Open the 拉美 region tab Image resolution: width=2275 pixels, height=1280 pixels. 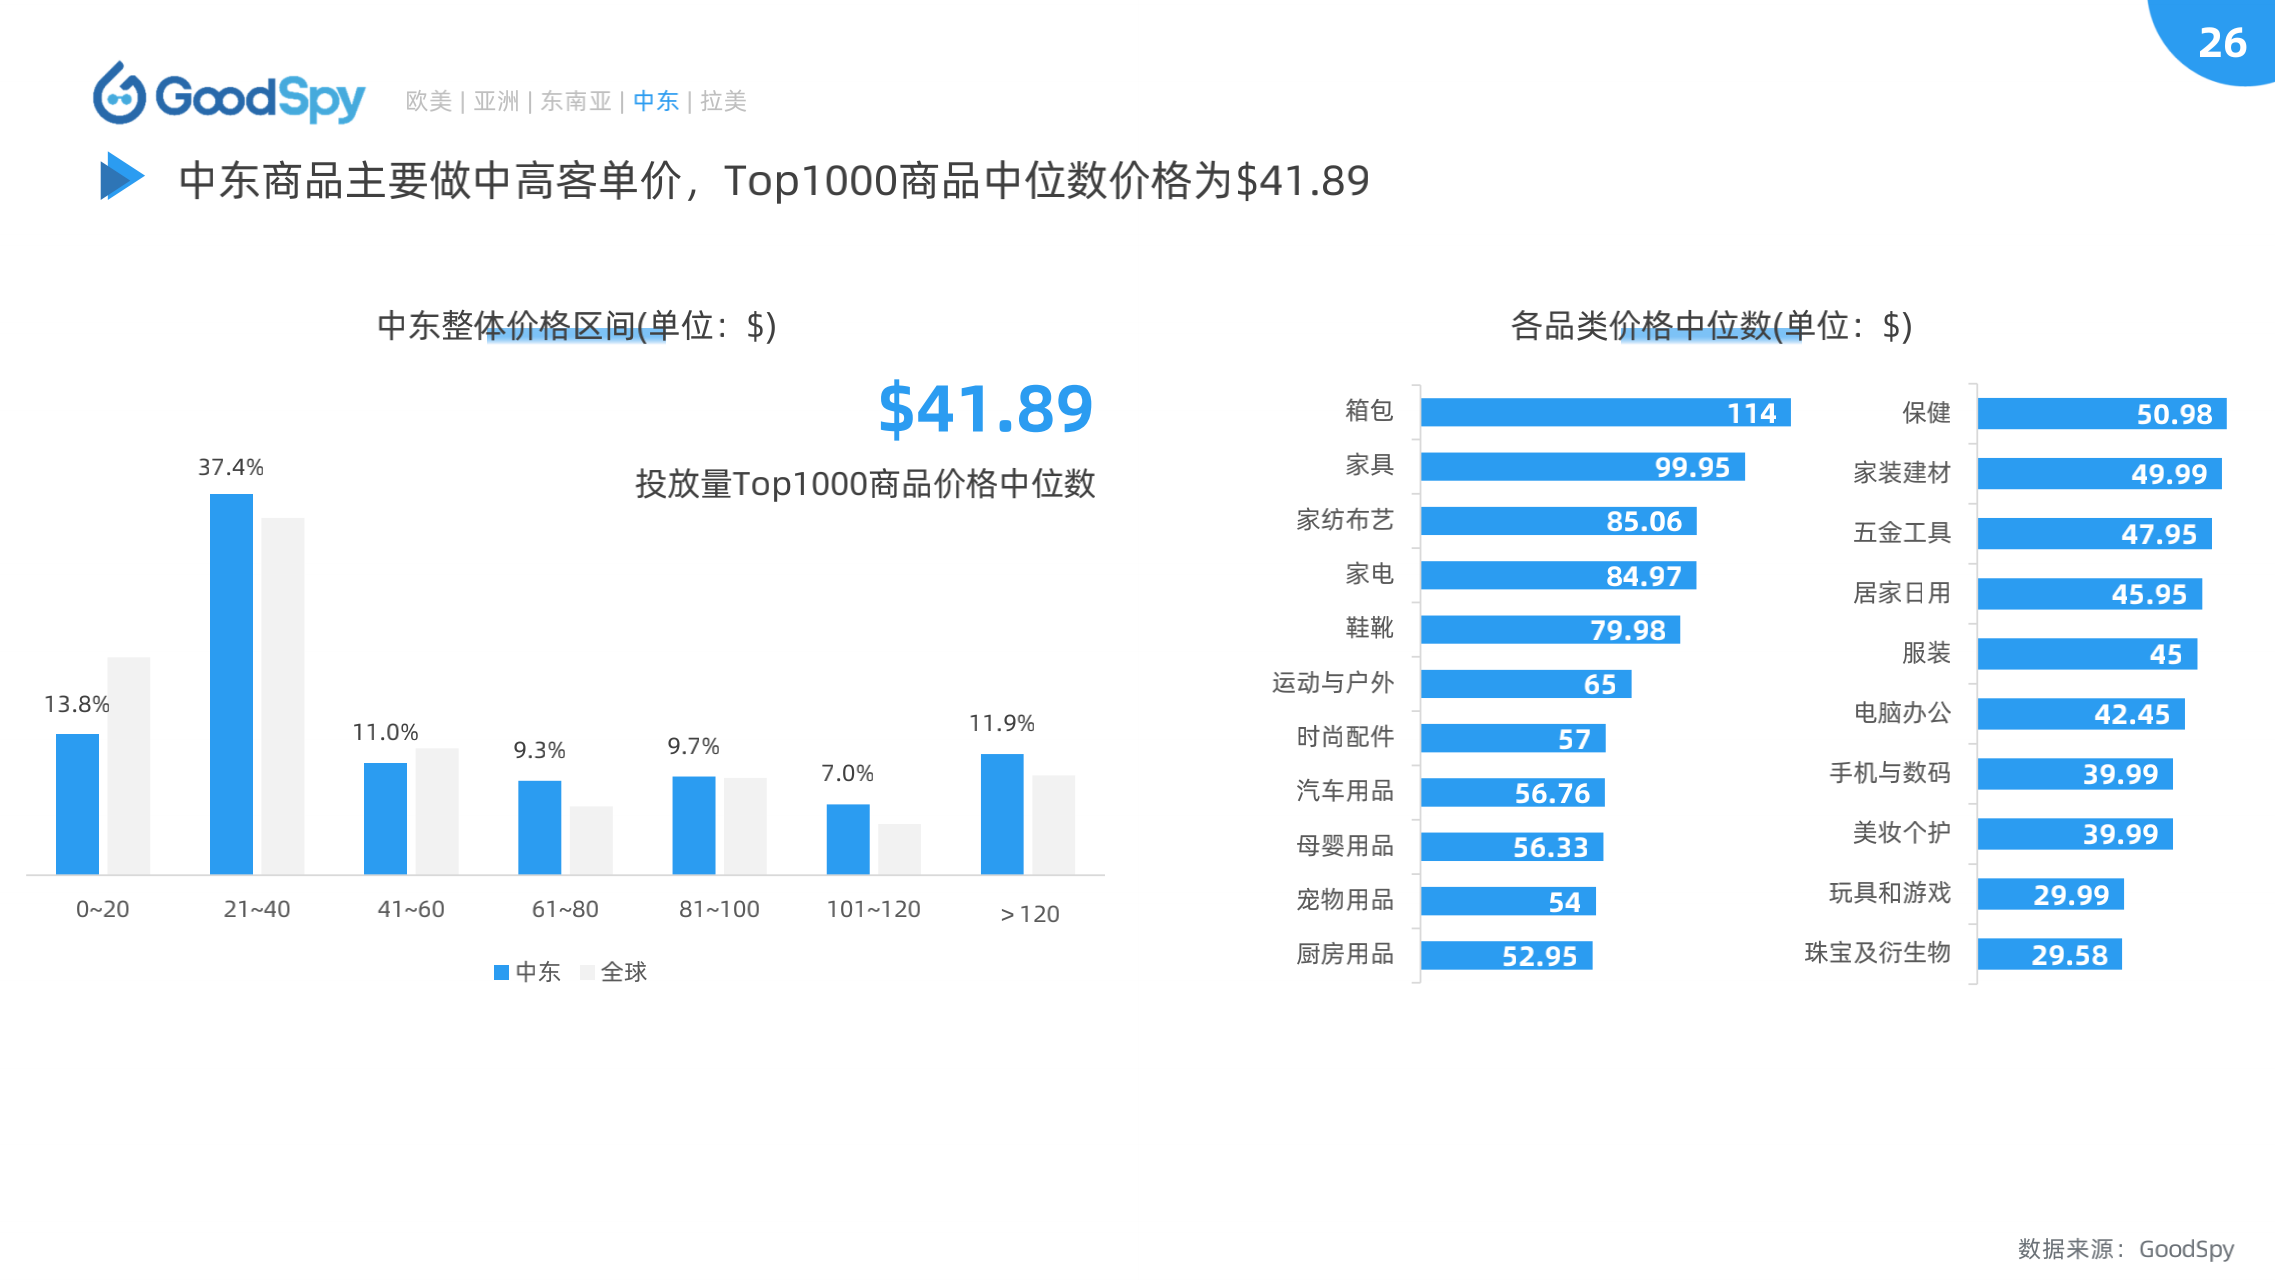[x=723, y=101]
